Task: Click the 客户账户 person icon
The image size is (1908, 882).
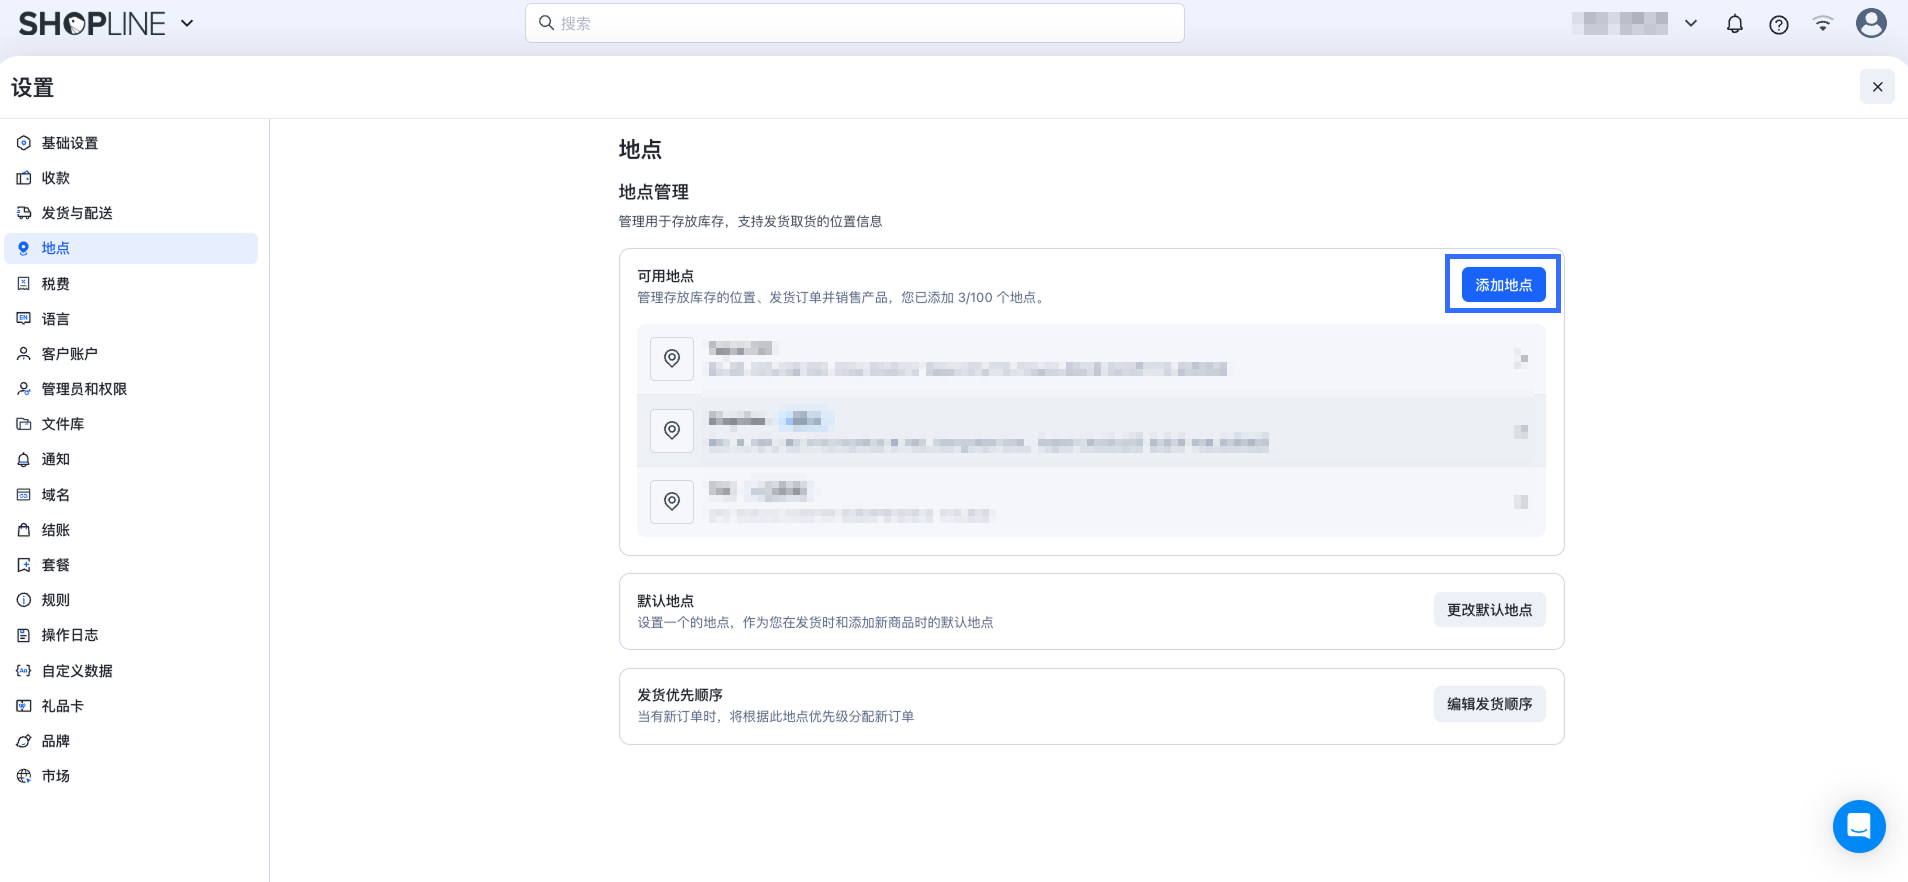Action: pyautogui.click(x=24, y=354)
